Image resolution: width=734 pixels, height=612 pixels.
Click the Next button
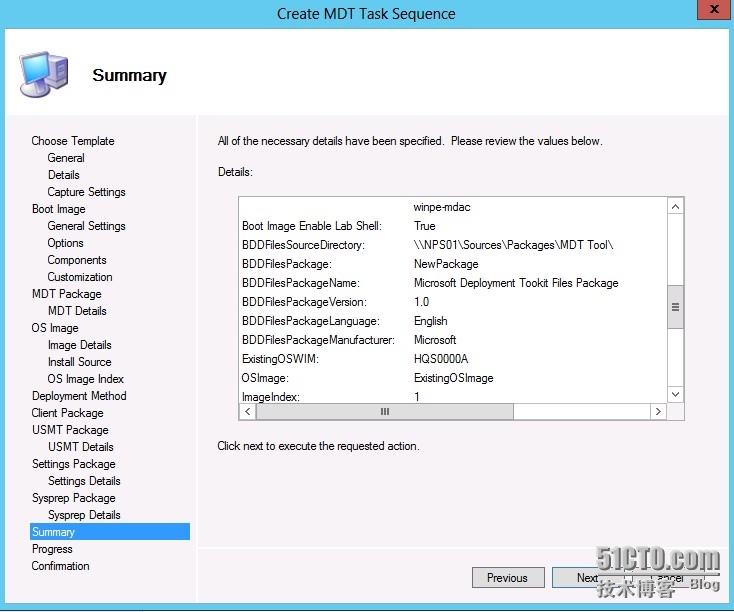[x=587, y=578]
